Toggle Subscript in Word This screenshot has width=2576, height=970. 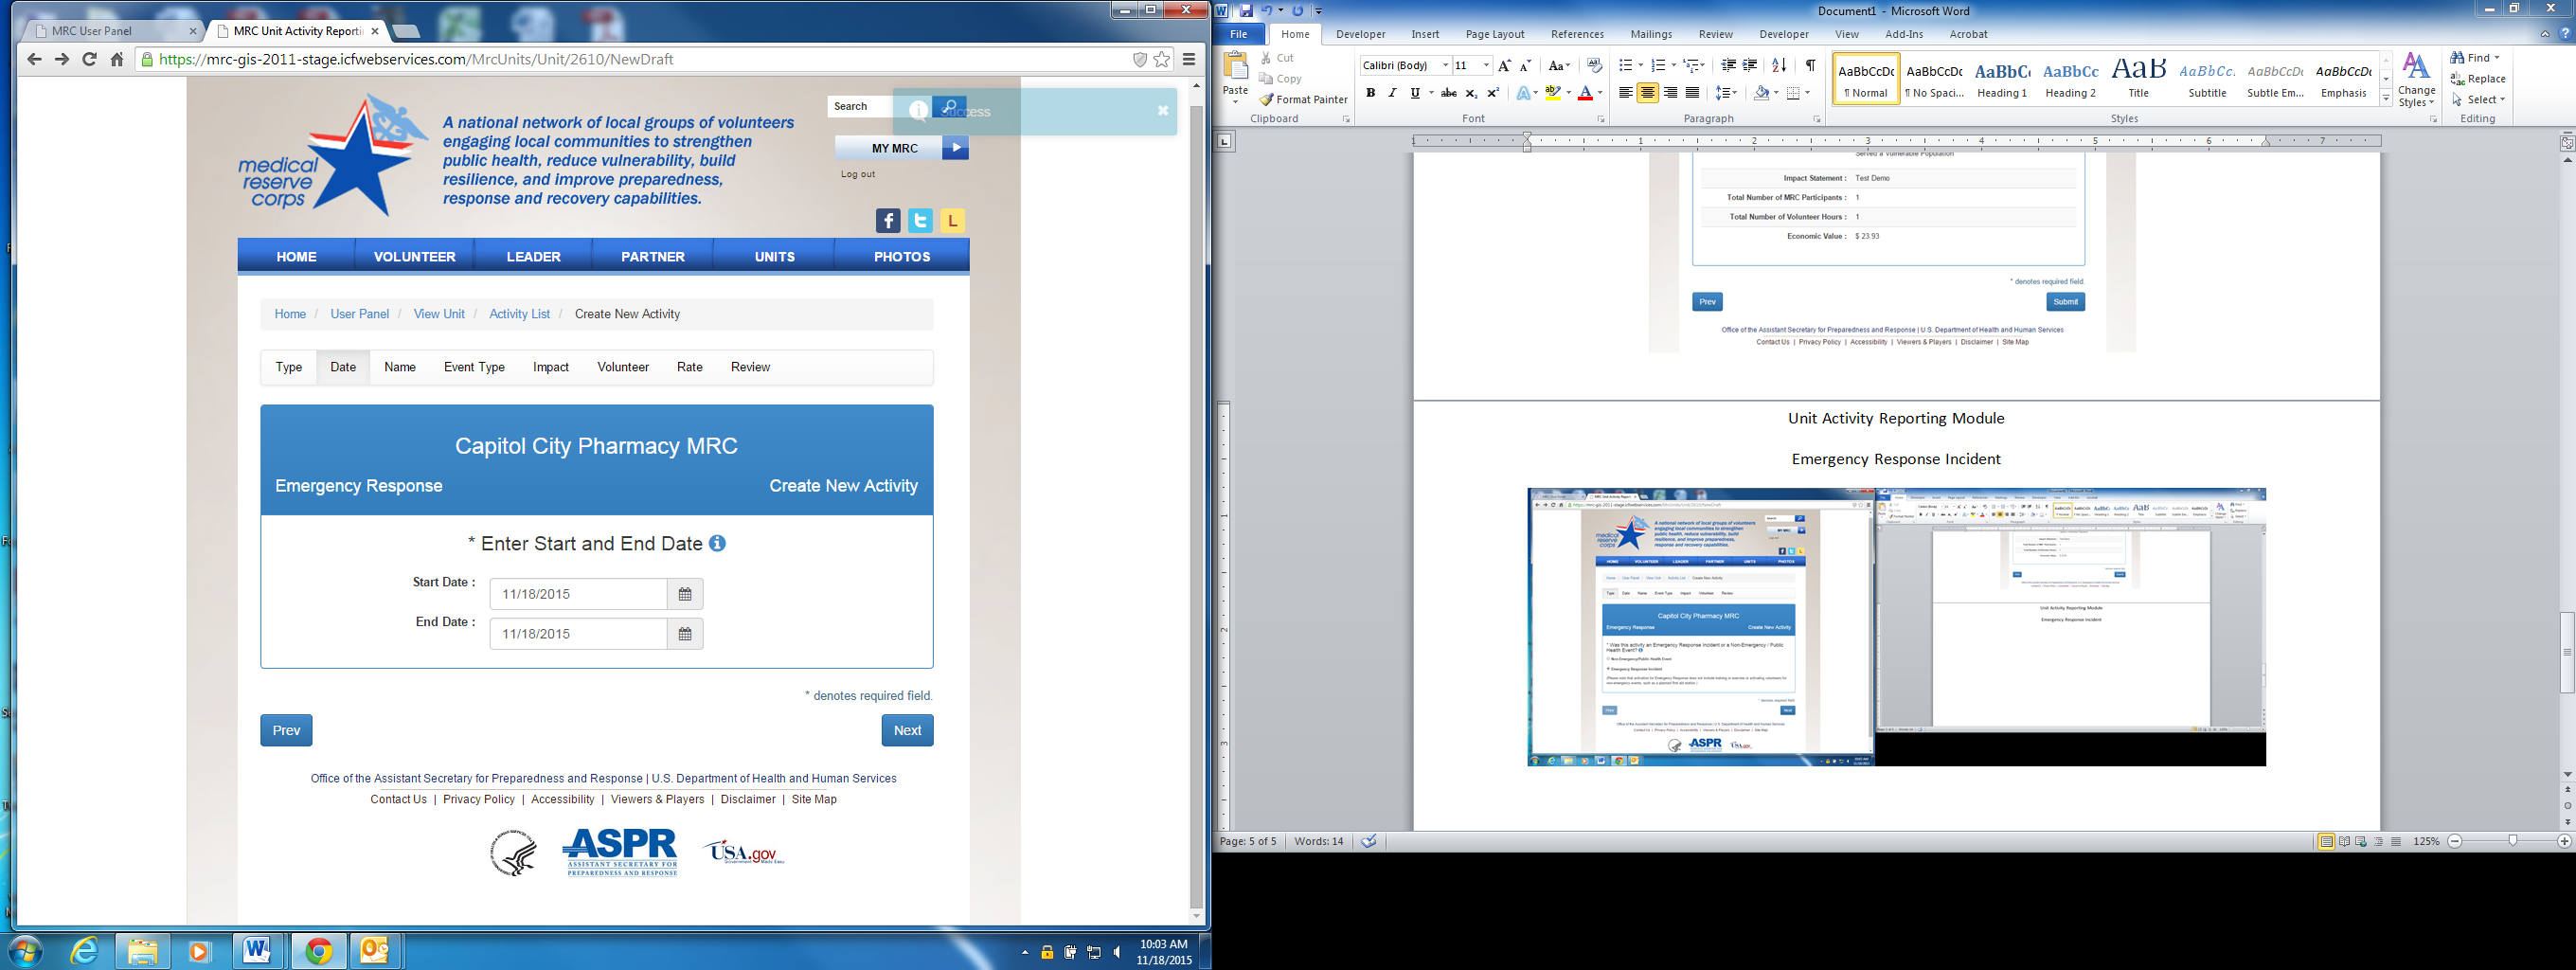[x=1471, y=93]
